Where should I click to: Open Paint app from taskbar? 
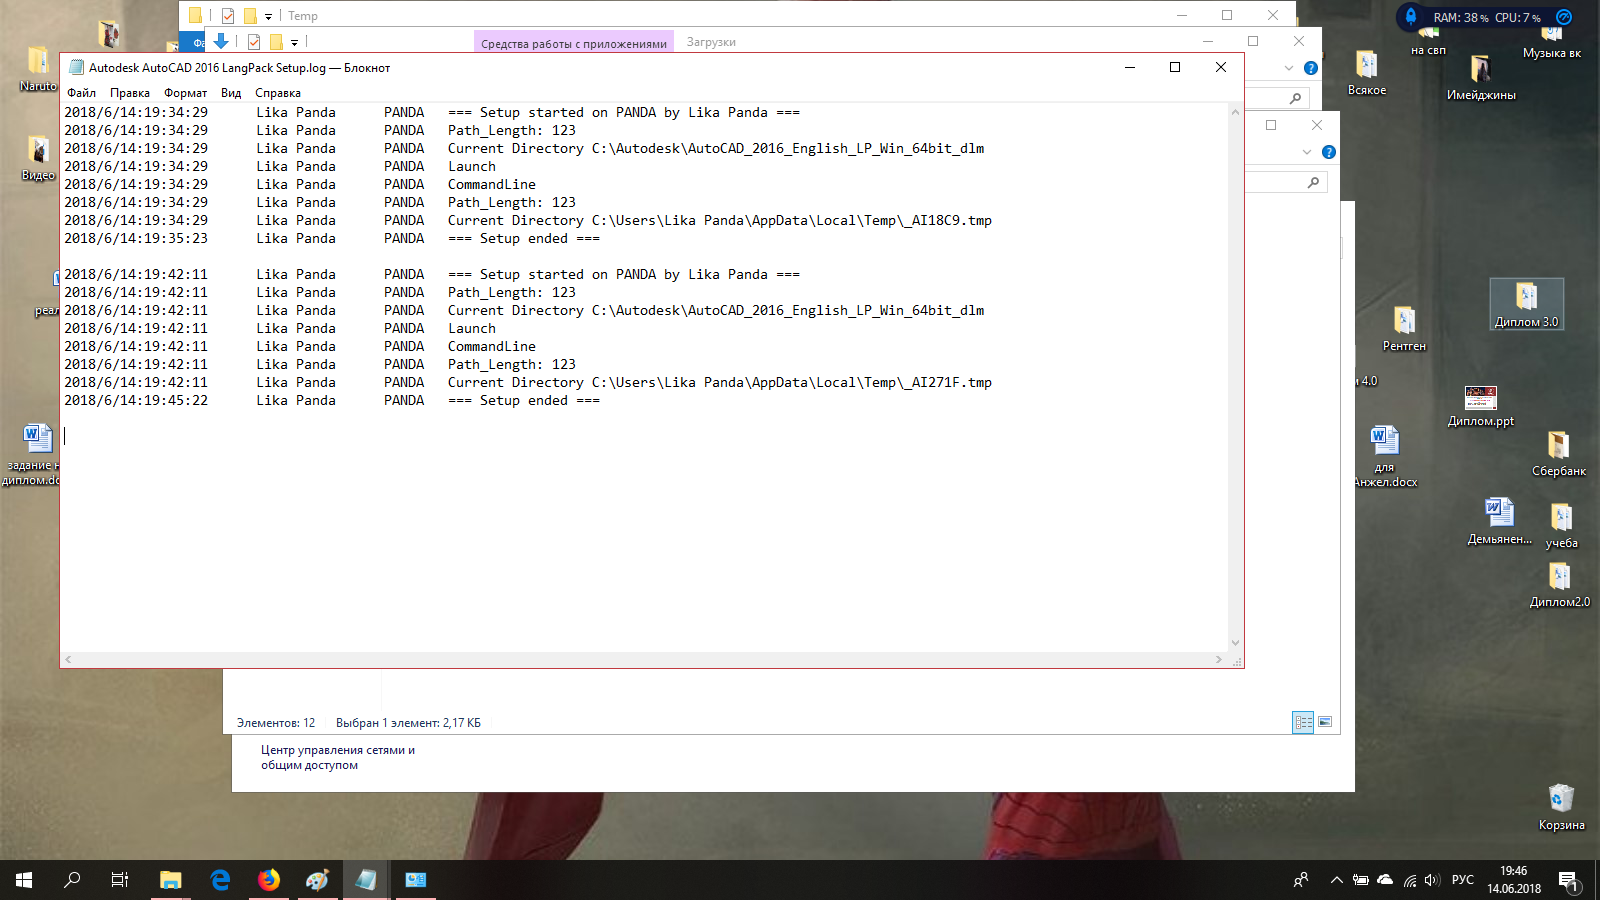[x=318, y=880]
